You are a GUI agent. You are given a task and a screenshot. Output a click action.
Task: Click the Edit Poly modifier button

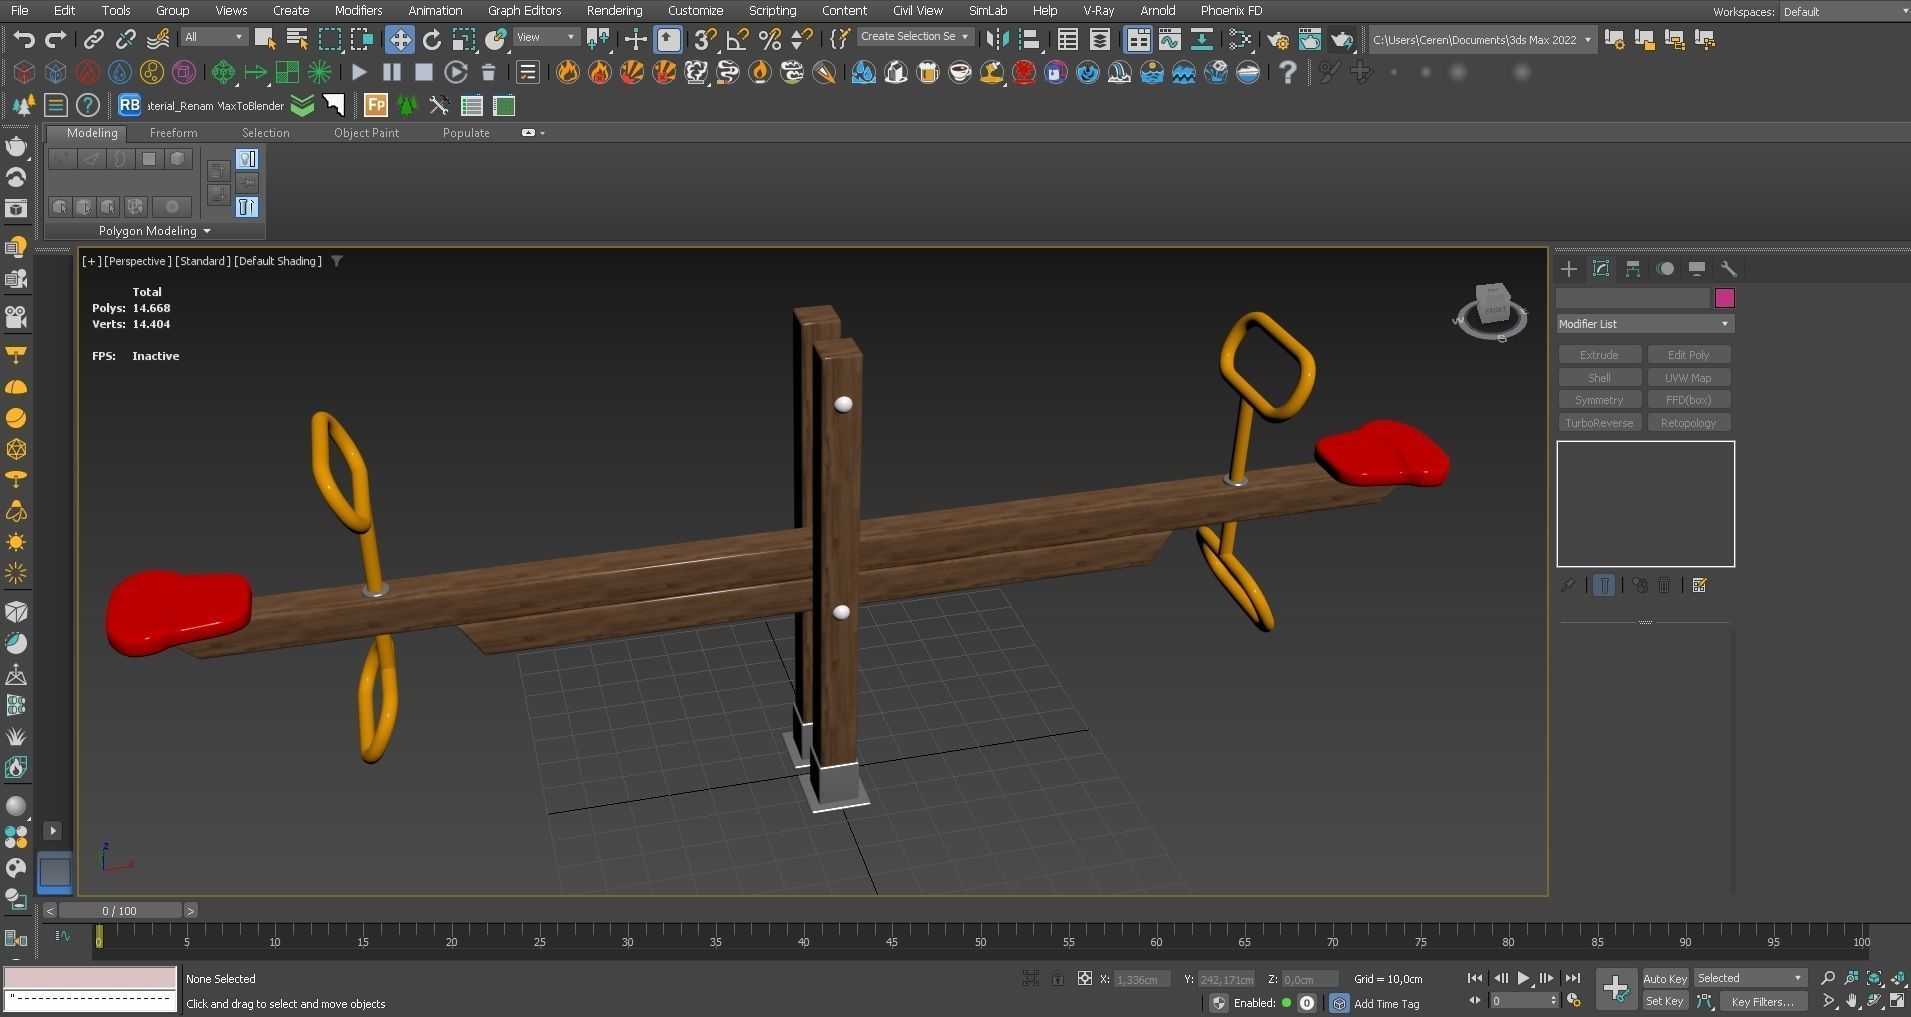[x=1688, y=355]
